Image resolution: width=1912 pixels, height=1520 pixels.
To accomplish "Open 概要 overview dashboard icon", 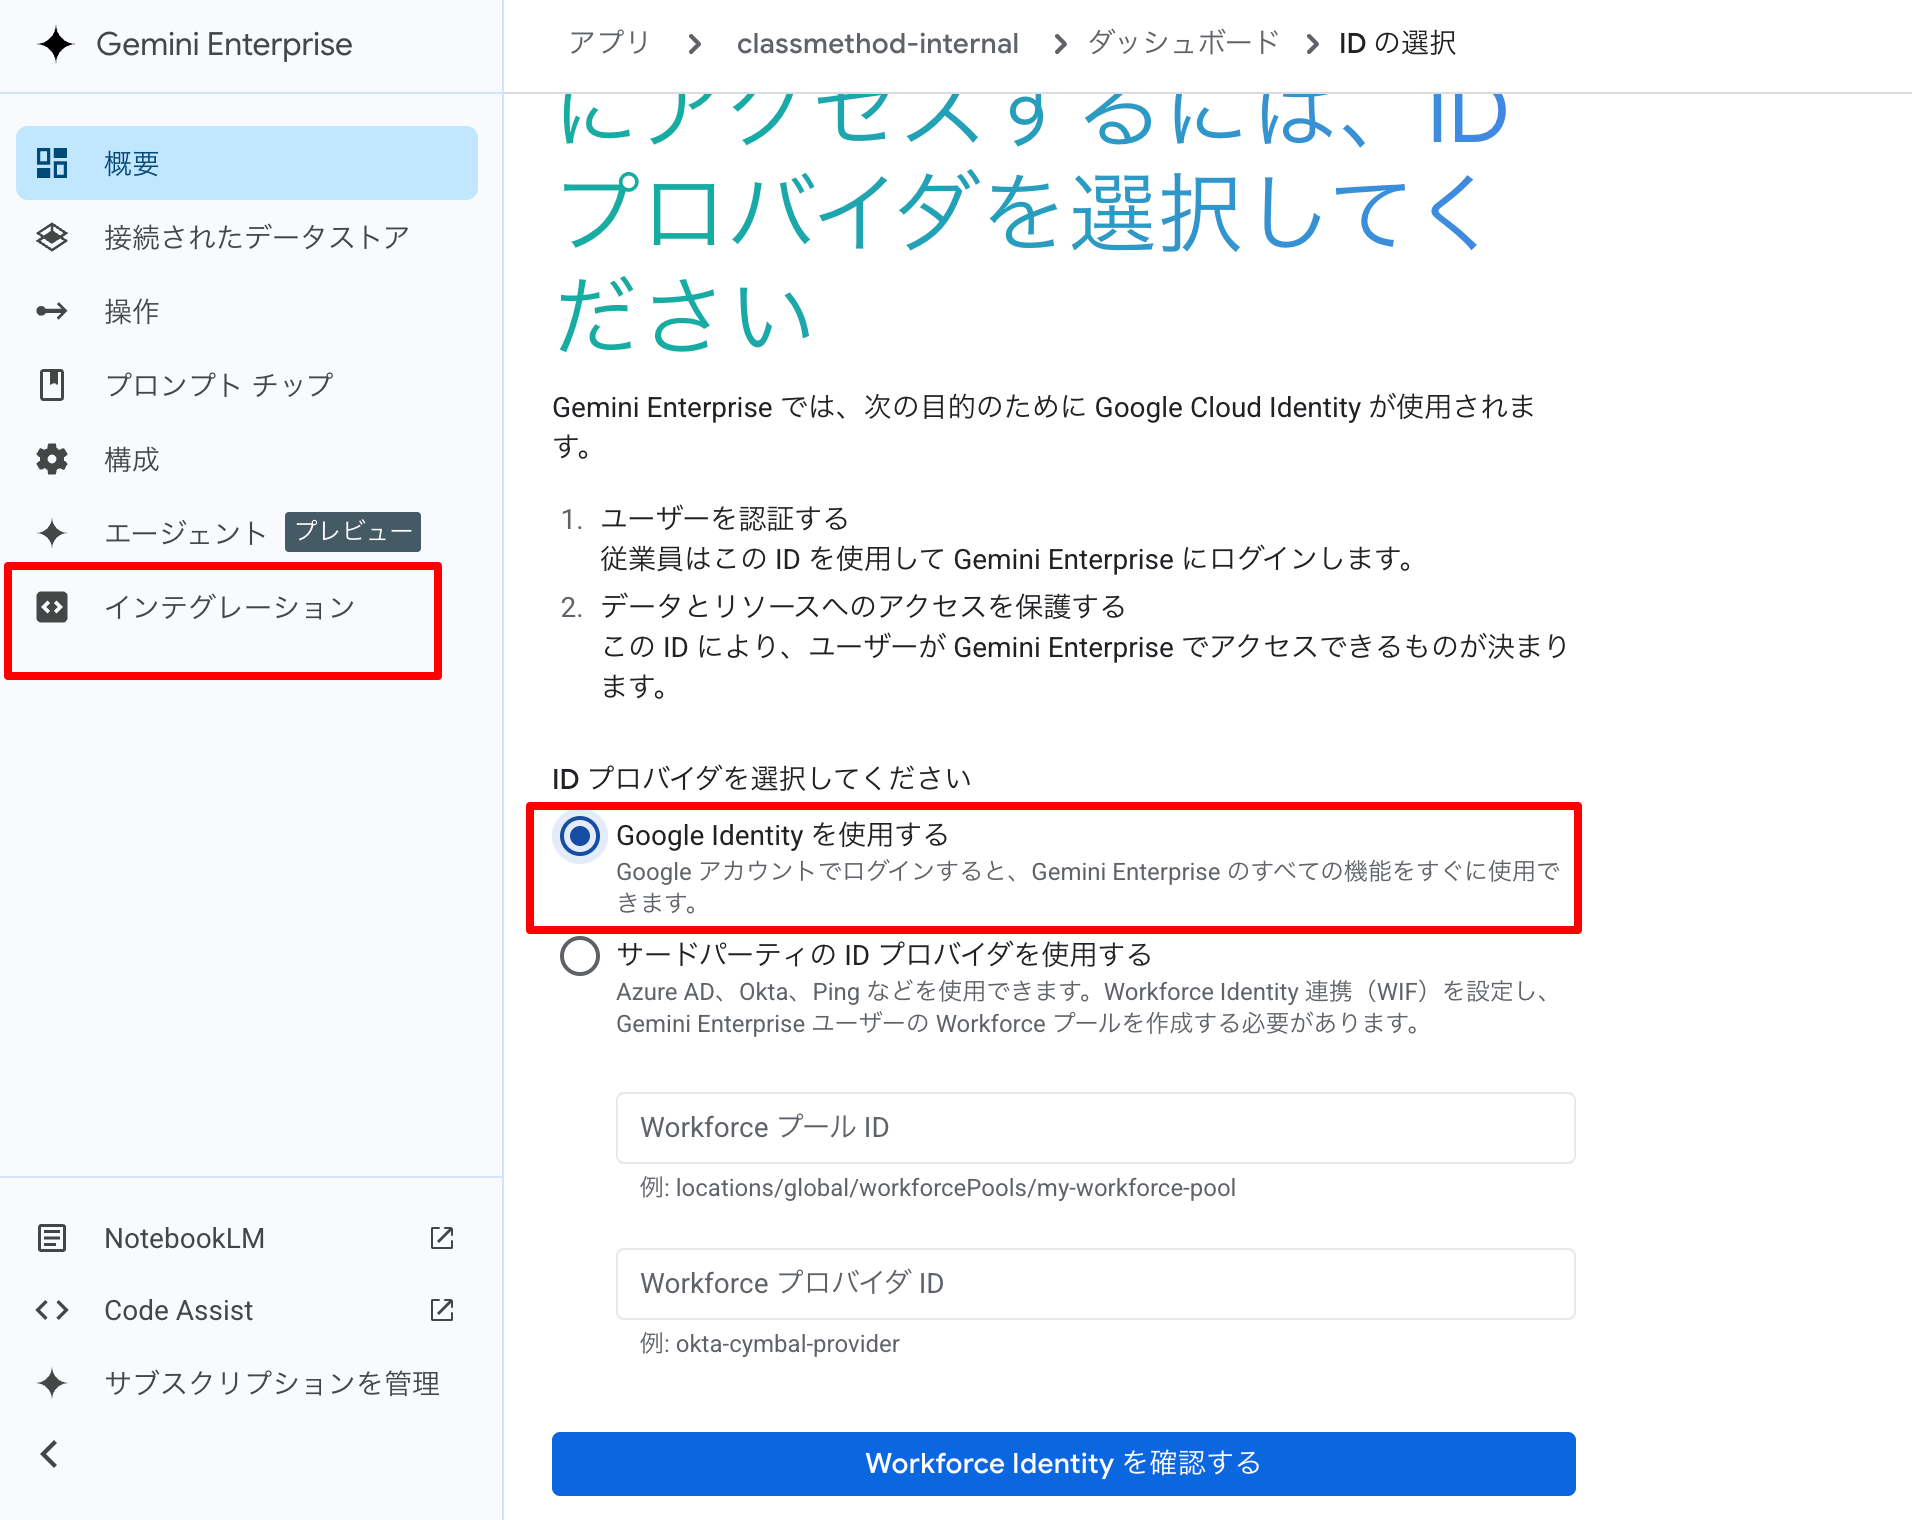I will [x=52, y=163].
